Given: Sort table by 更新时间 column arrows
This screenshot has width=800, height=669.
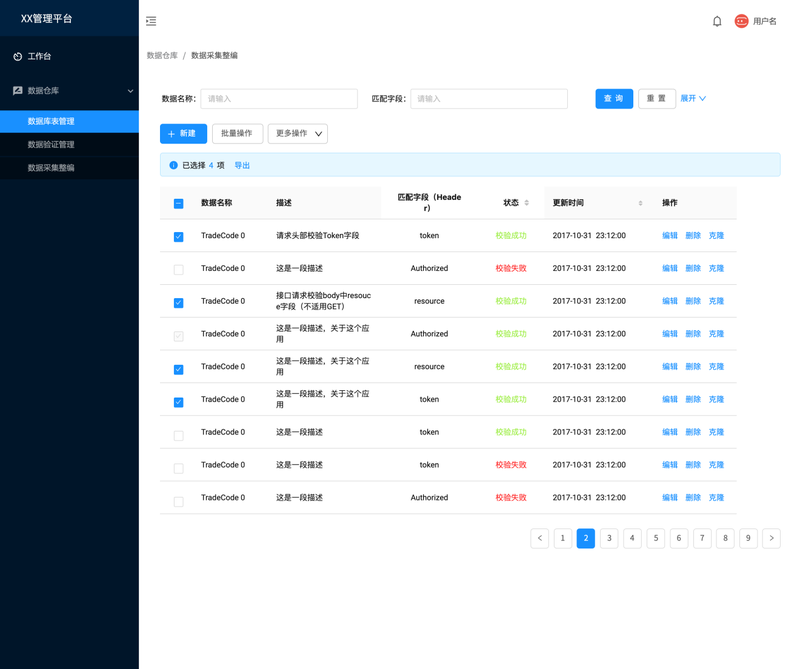Looking at the screenshot, I should point(640,203).
